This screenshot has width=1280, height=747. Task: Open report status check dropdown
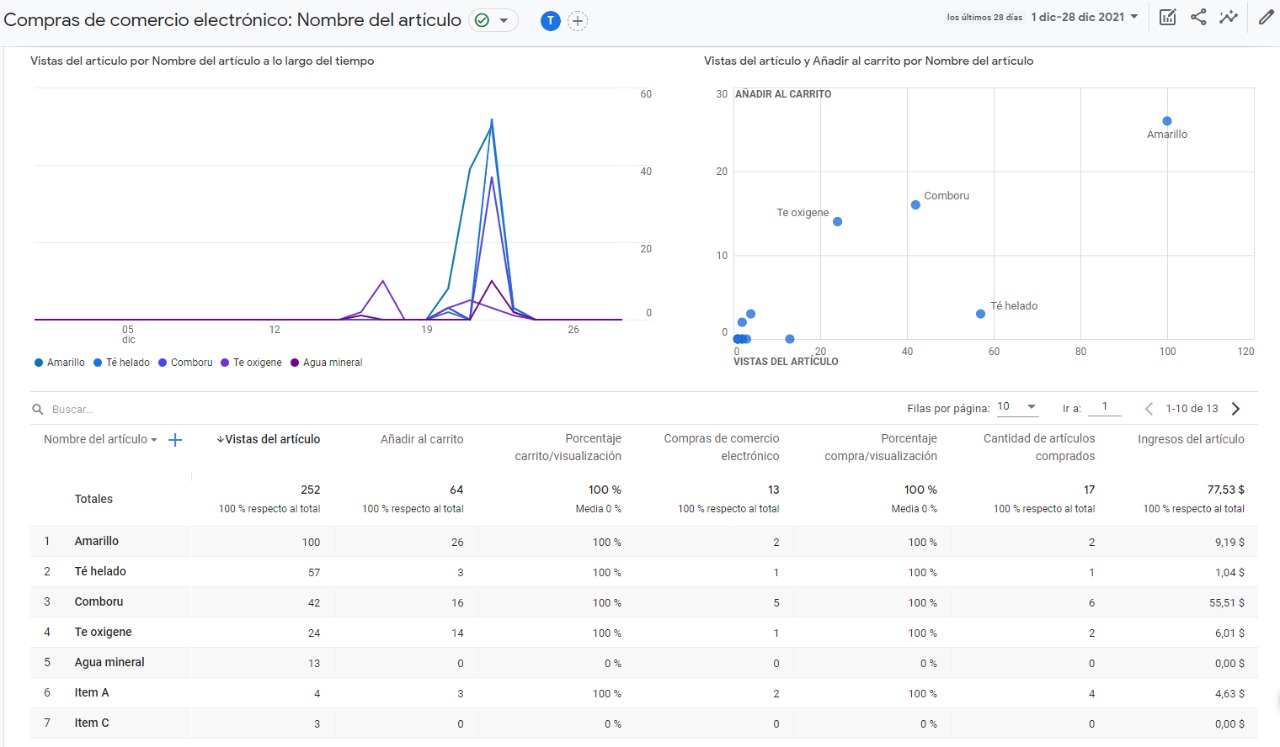pyautogui.click(x=493, y=21)
